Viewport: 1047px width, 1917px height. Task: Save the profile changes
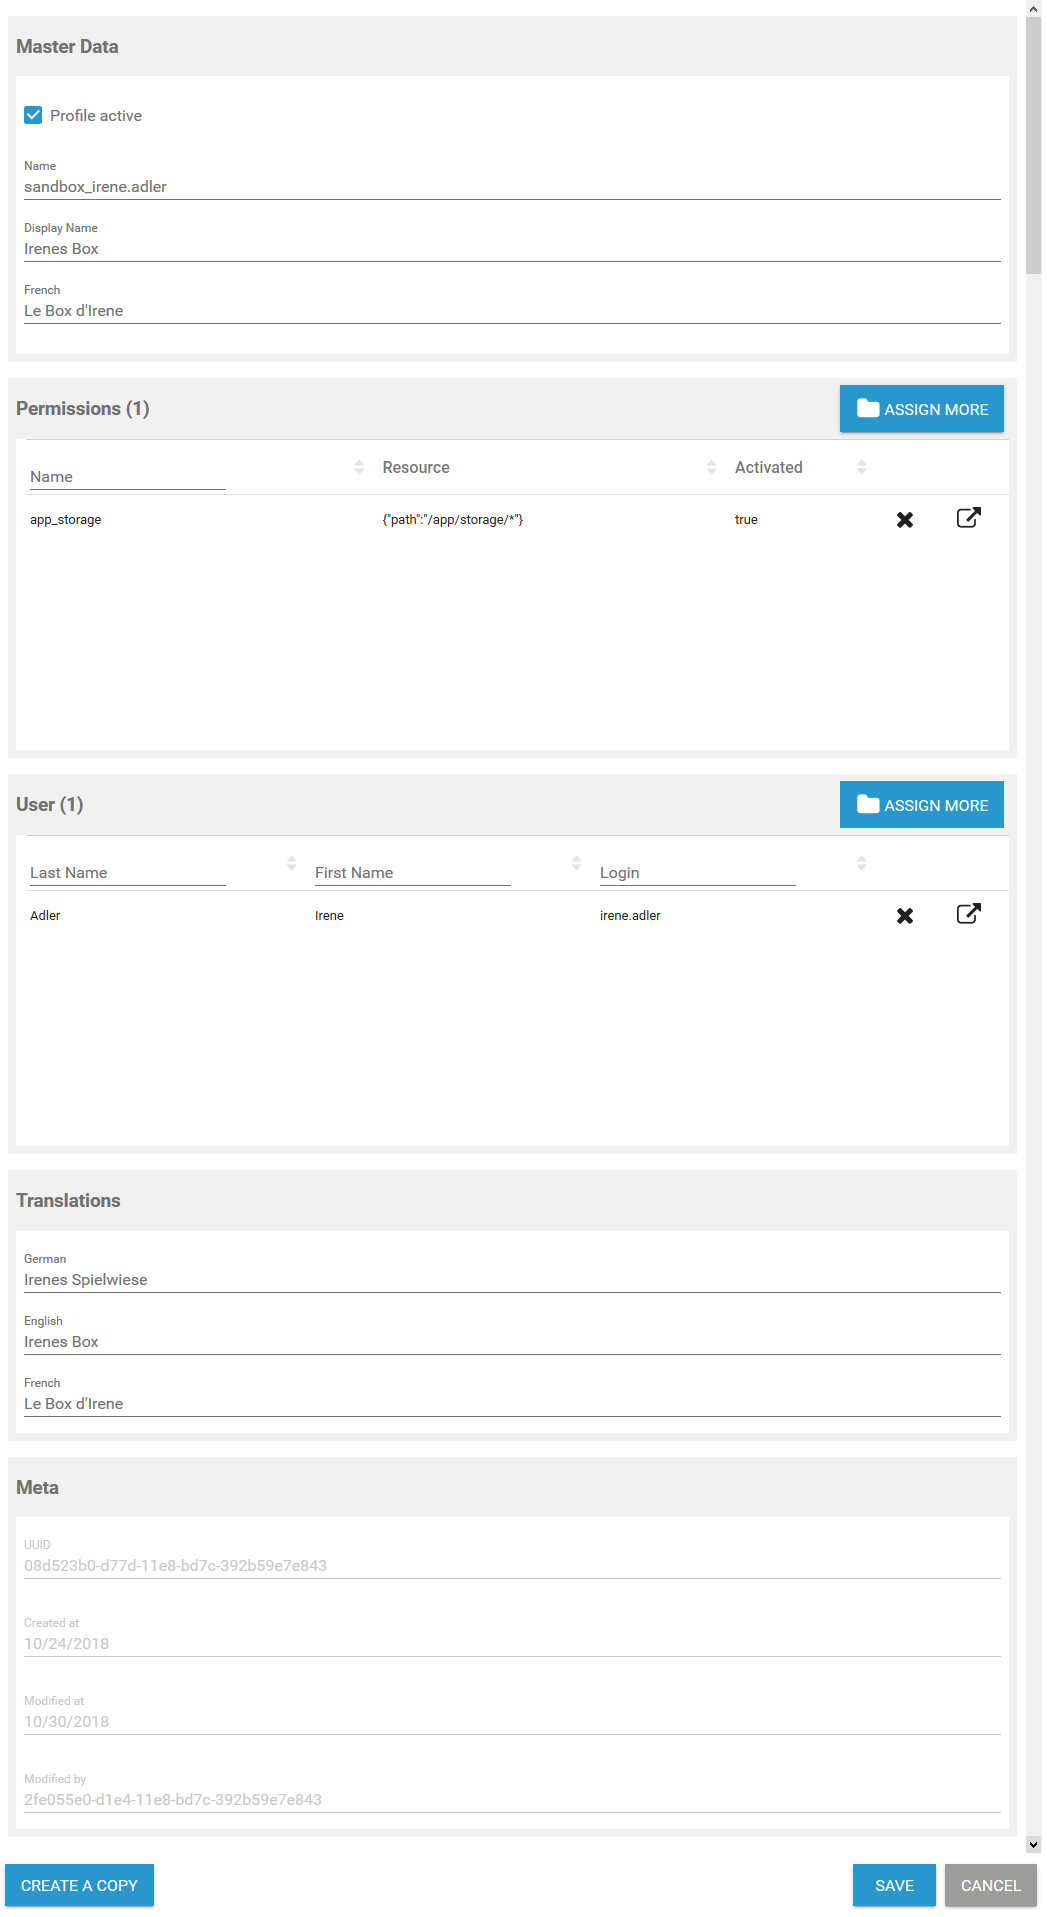click(893, 1885)
